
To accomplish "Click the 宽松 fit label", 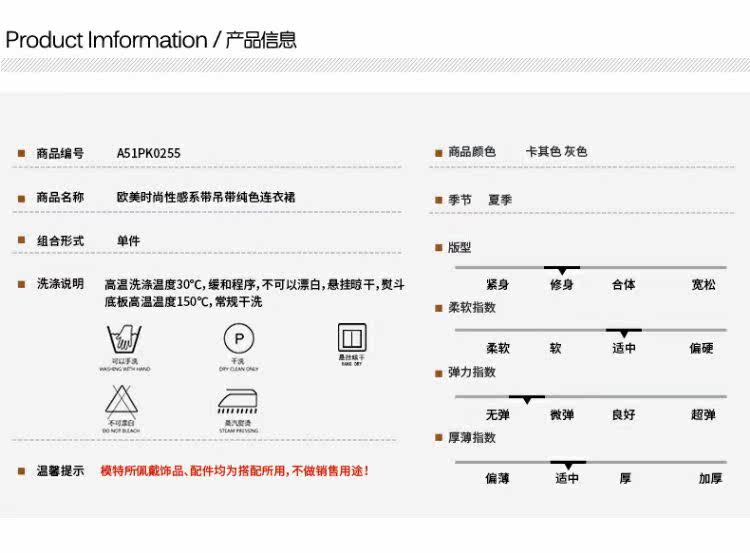I will coord(704,285).
